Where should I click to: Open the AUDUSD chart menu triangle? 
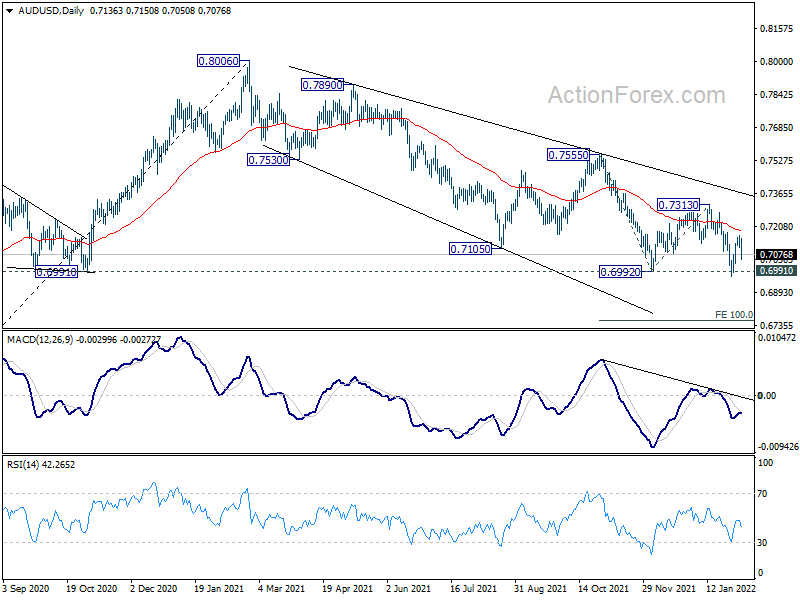10,11
